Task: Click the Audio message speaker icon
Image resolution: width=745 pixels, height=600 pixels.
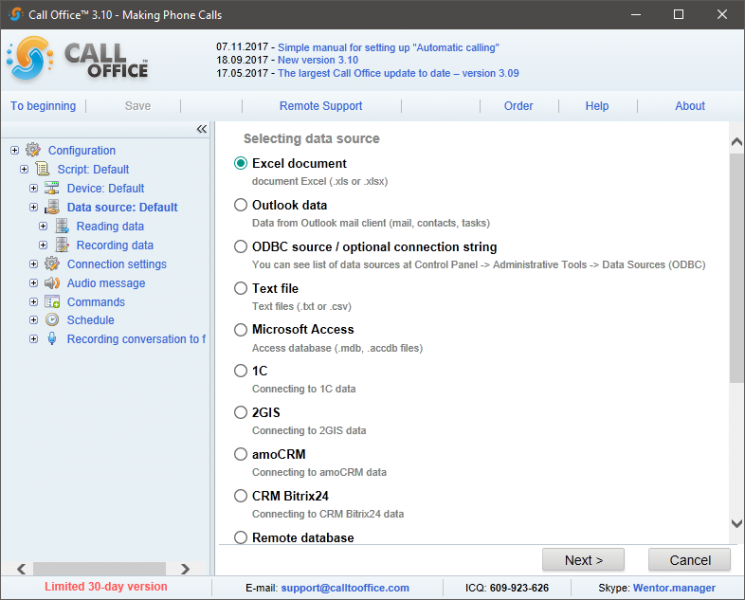Action: [x=52, y=283]
